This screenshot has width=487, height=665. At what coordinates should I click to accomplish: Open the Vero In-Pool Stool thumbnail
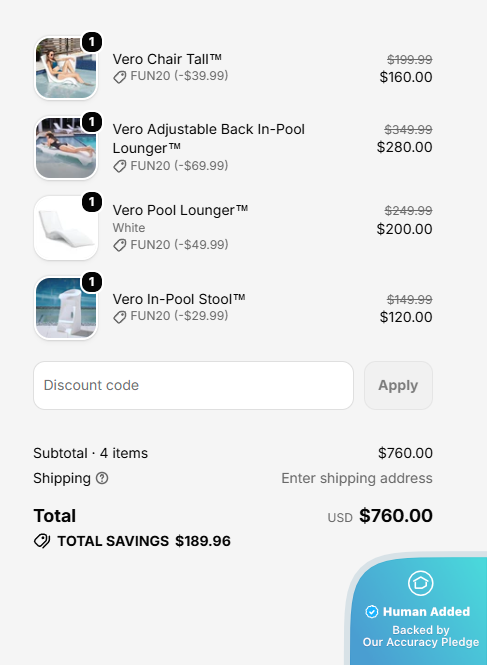pos(66,308)
